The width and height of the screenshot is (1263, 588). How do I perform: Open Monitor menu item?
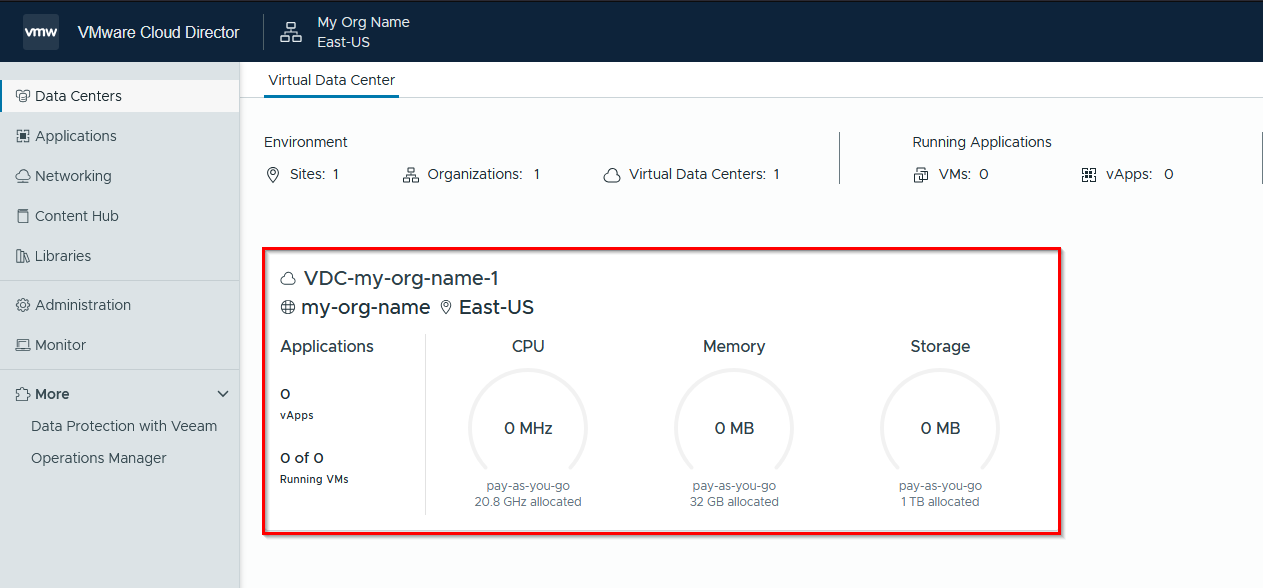120,345
